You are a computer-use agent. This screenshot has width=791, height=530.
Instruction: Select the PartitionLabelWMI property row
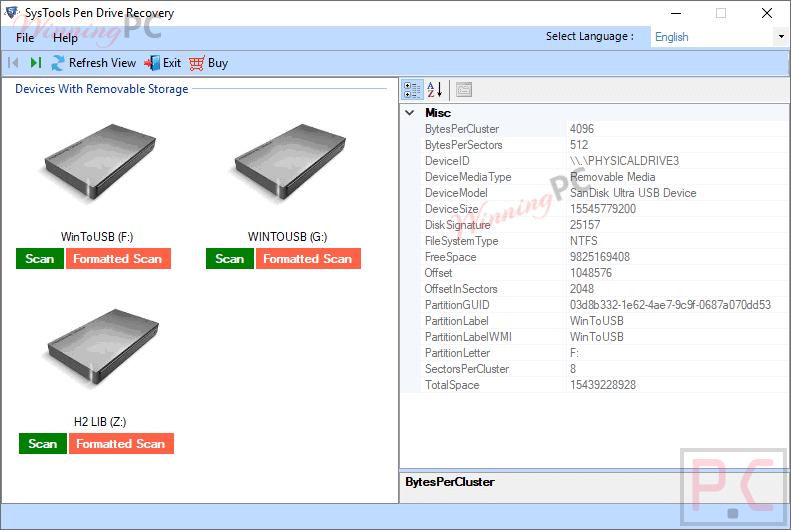tap(604, 337)
